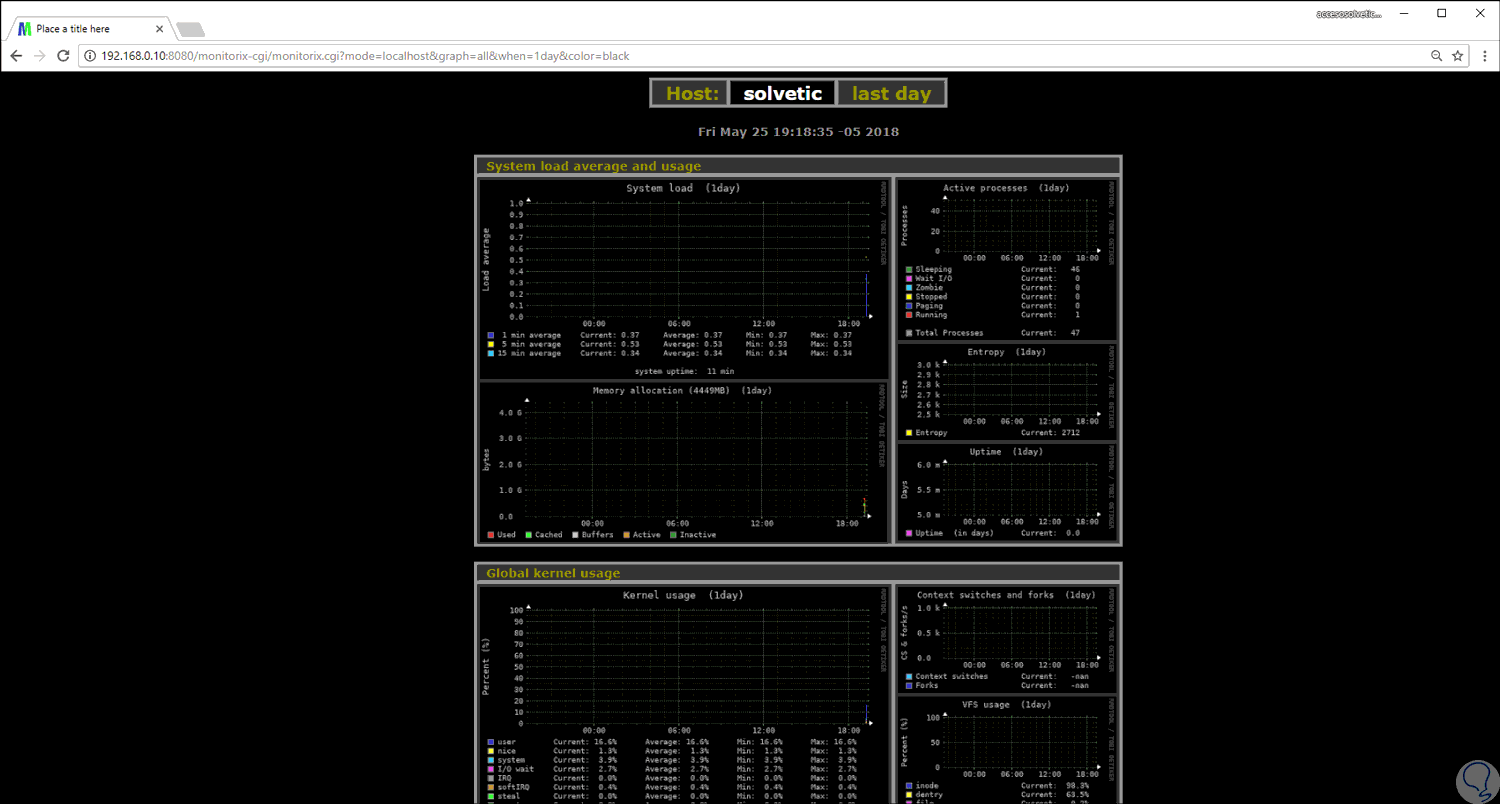1500x804 pixels.
Task: Click the 'Host:' label in header
Action: click(692, 93)
